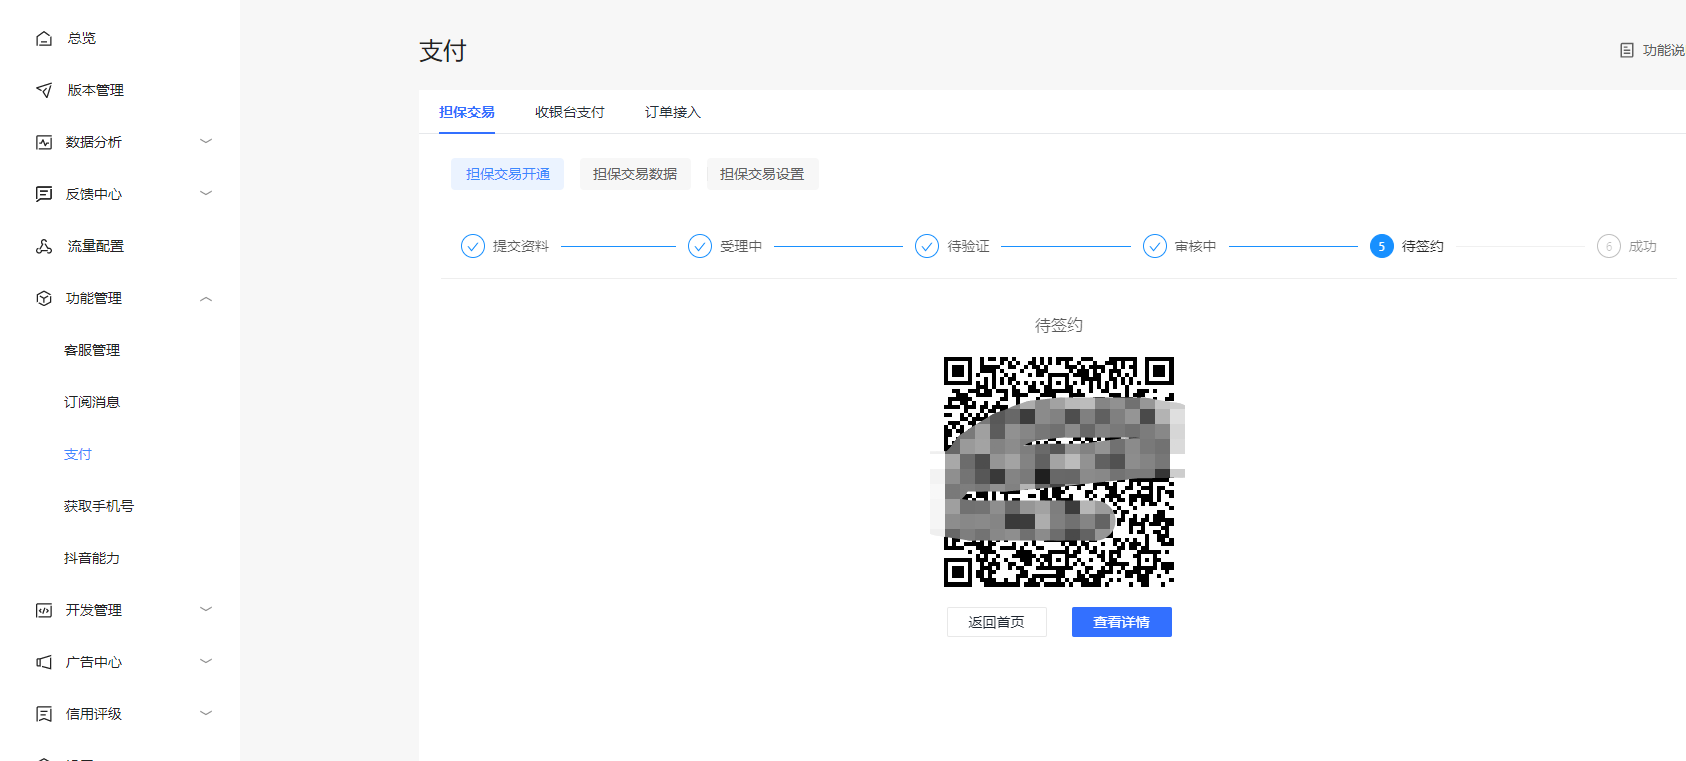Click the 受理中 step label
The image size is (1686, 761).
(741, 246)
